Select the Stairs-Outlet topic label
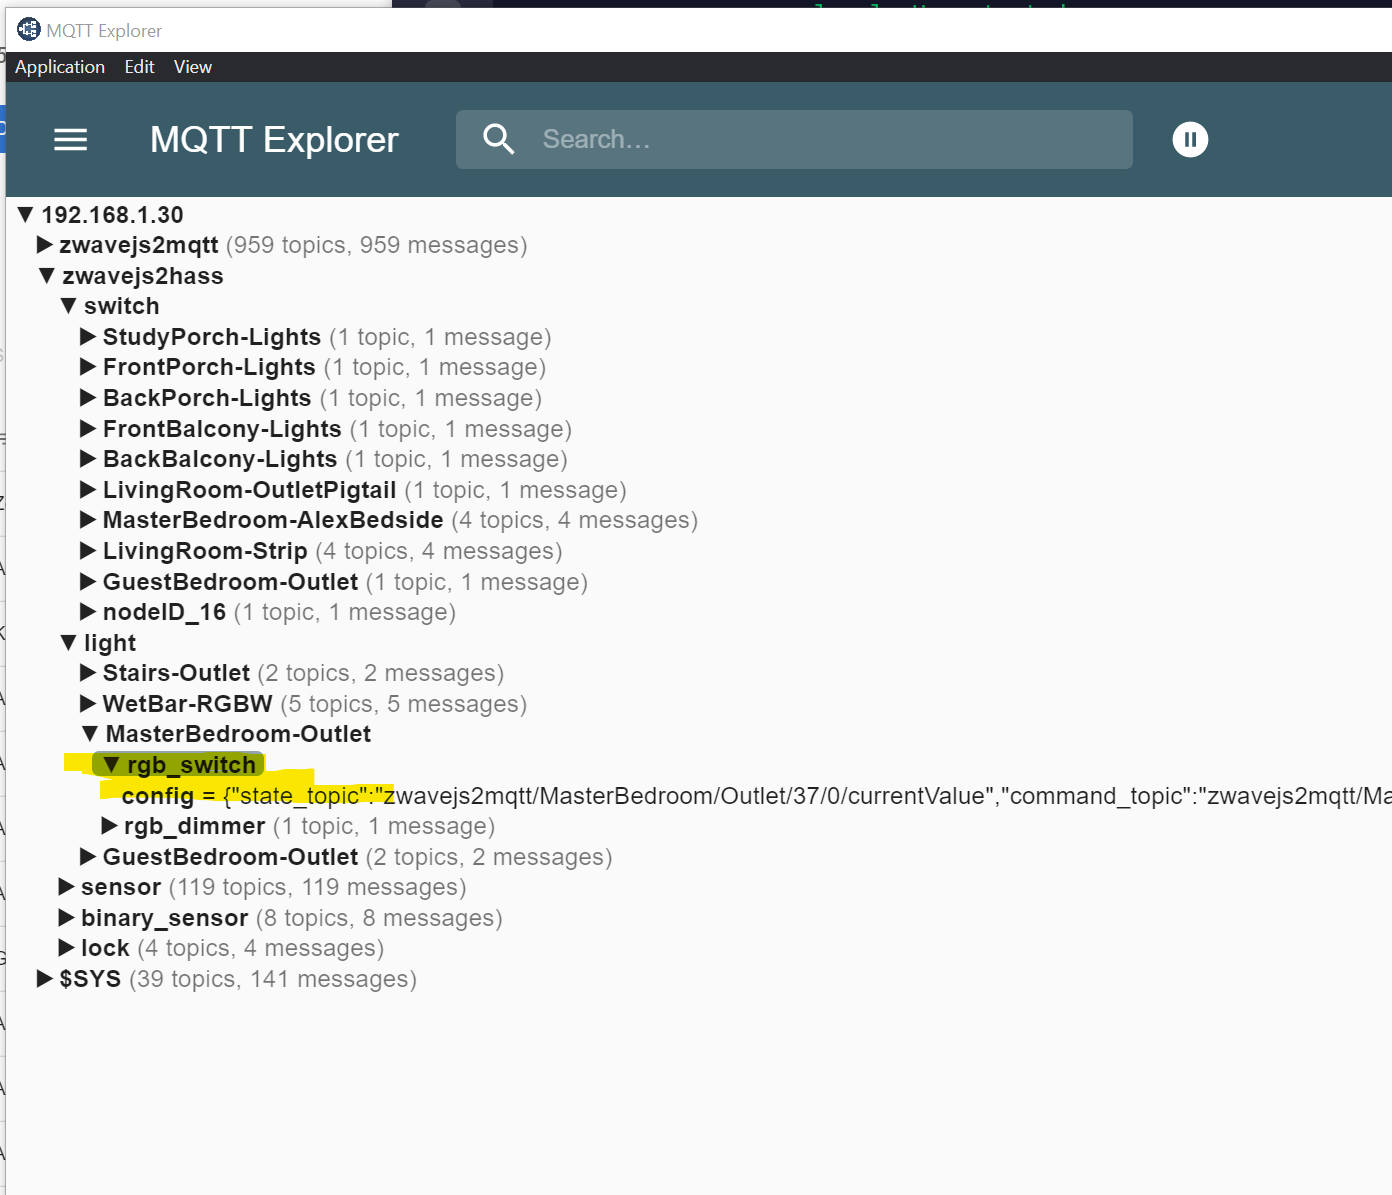Image resolution: width=1392 pixels, height=1195 pixels. click(176, 673)
